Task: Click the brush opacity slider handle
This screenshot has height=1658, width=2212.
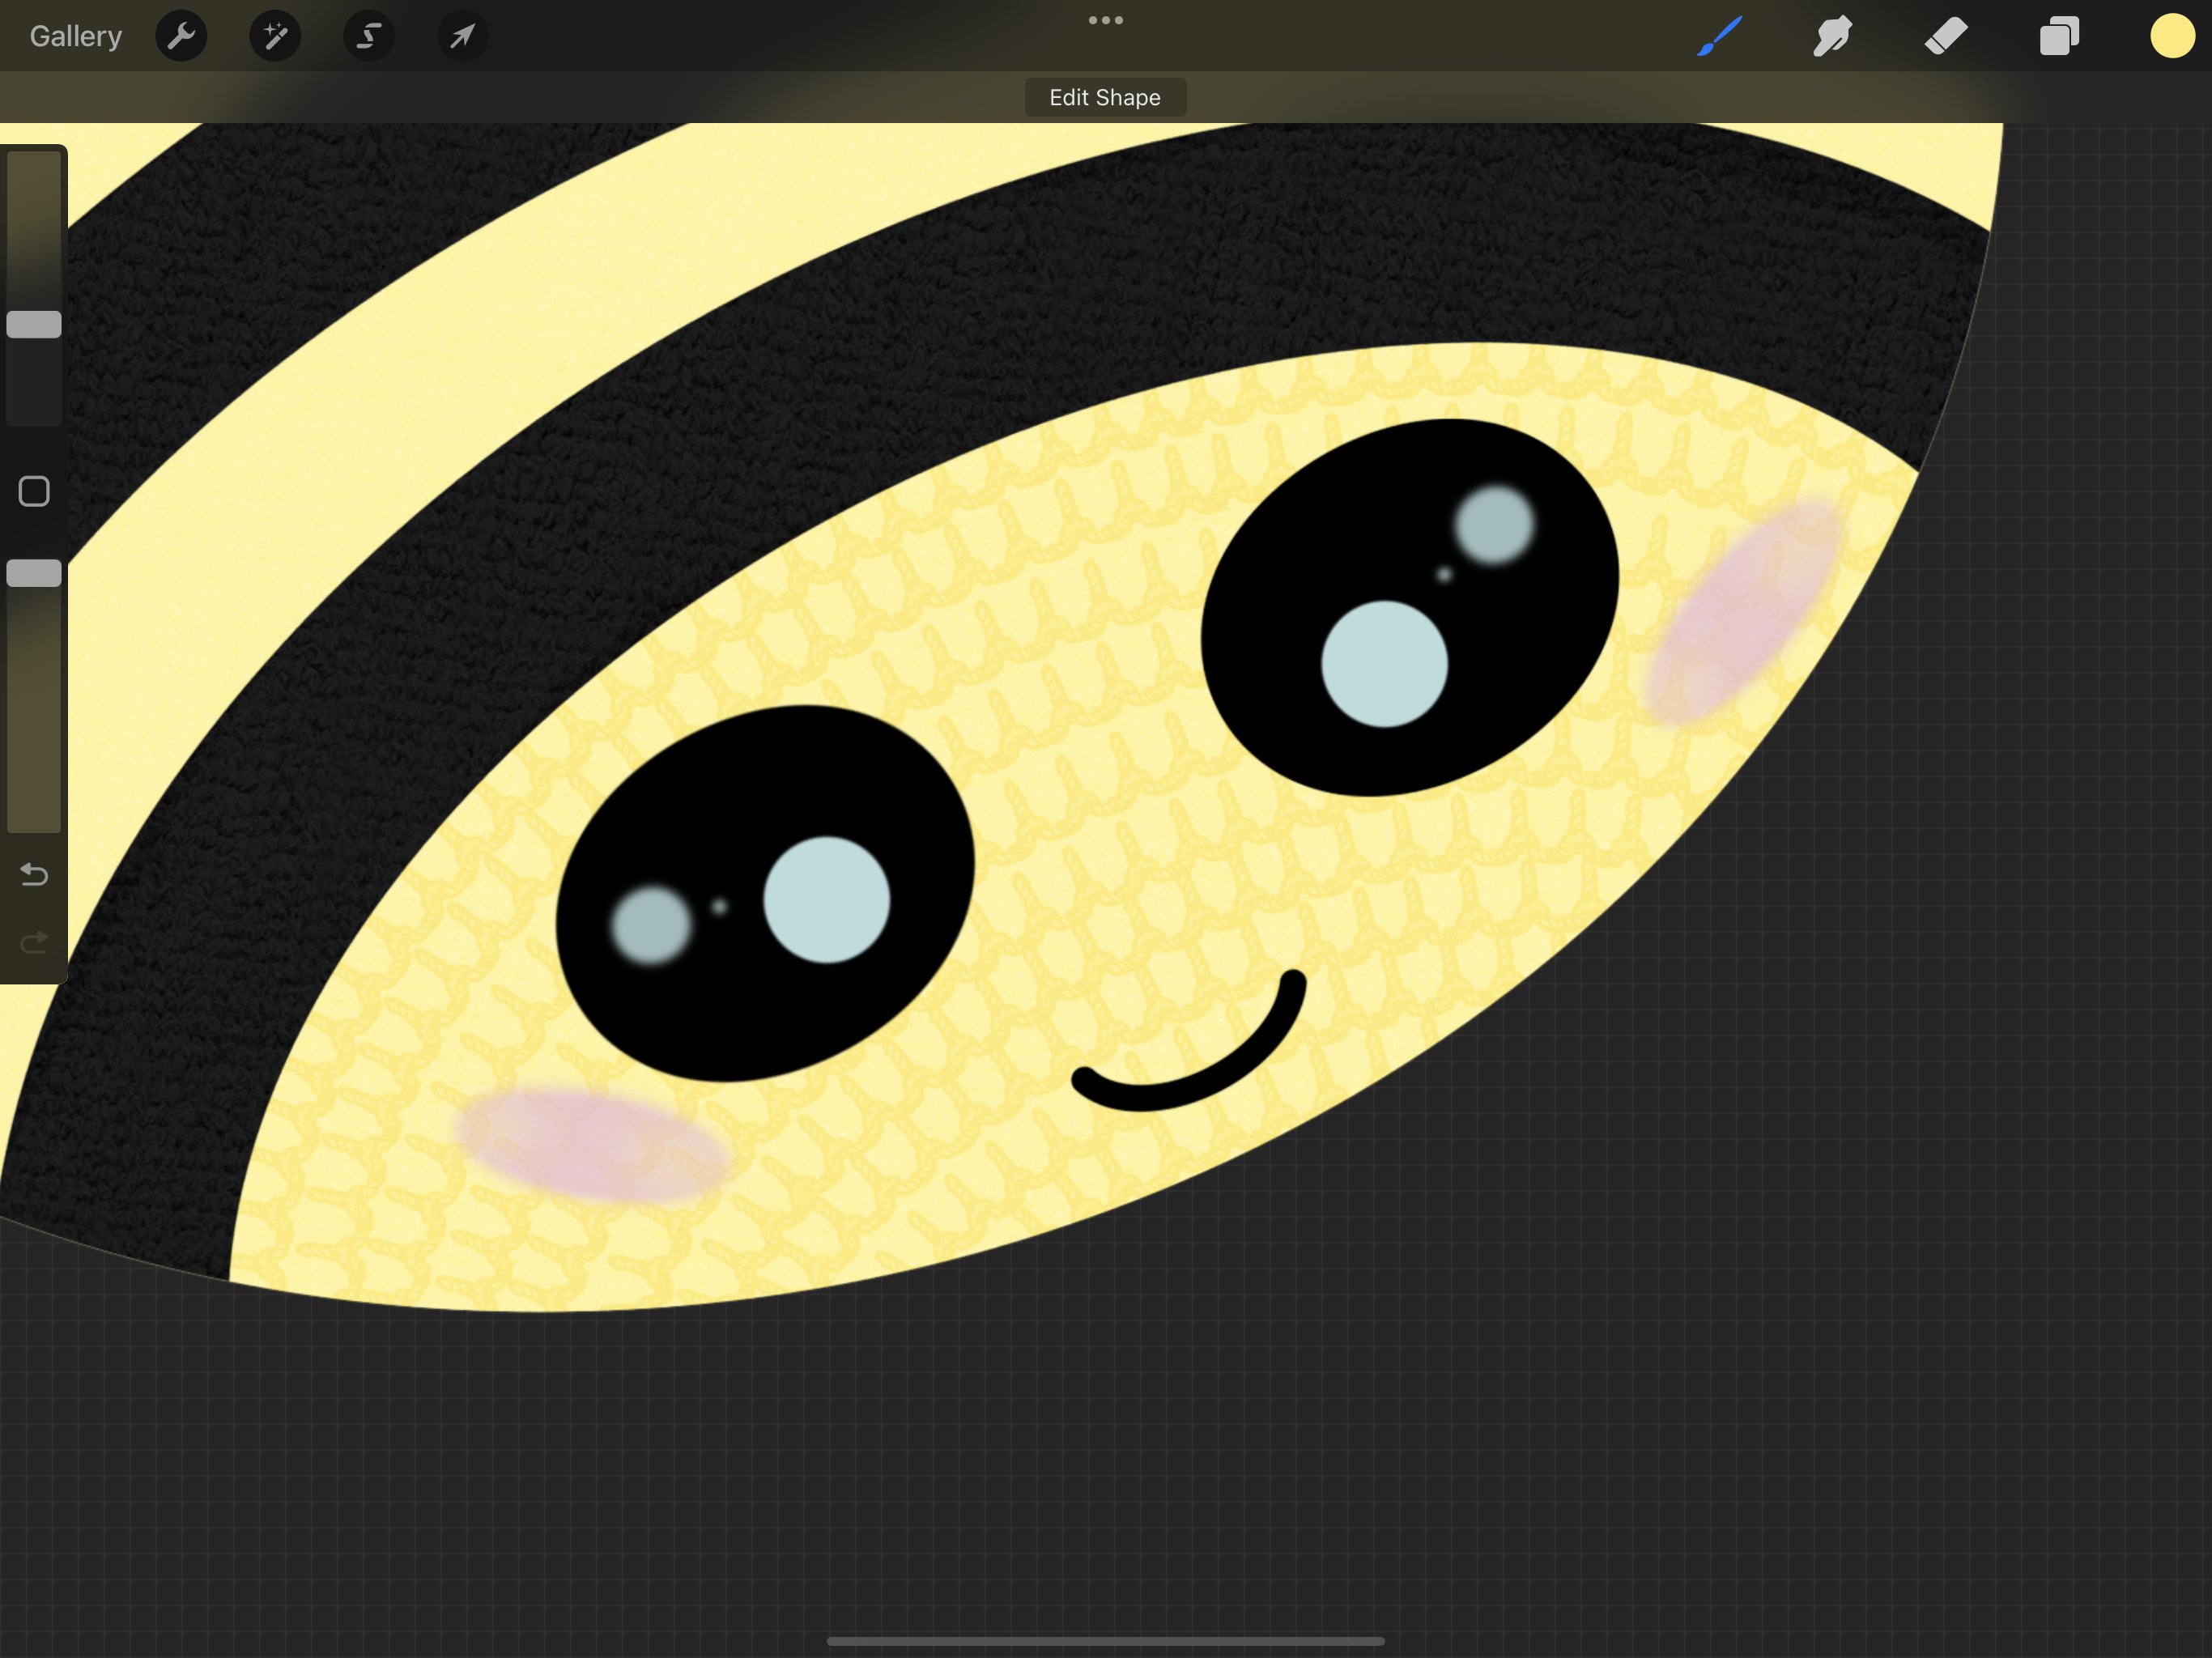Action: 34,573
